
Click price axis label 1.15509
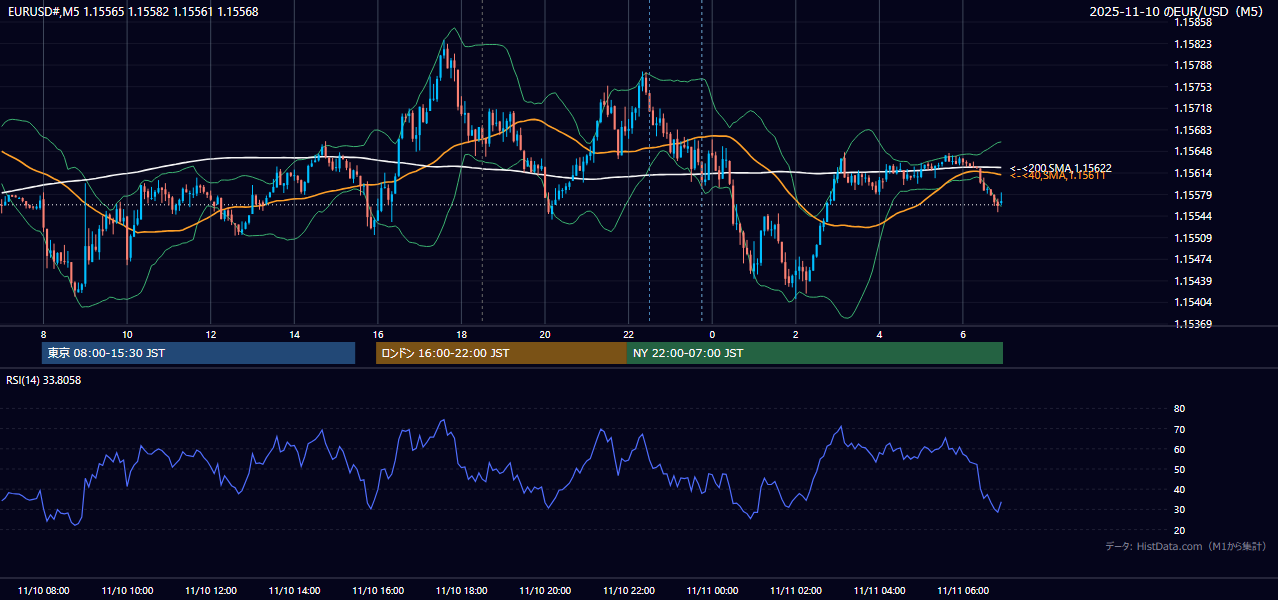pos(1194,238)
